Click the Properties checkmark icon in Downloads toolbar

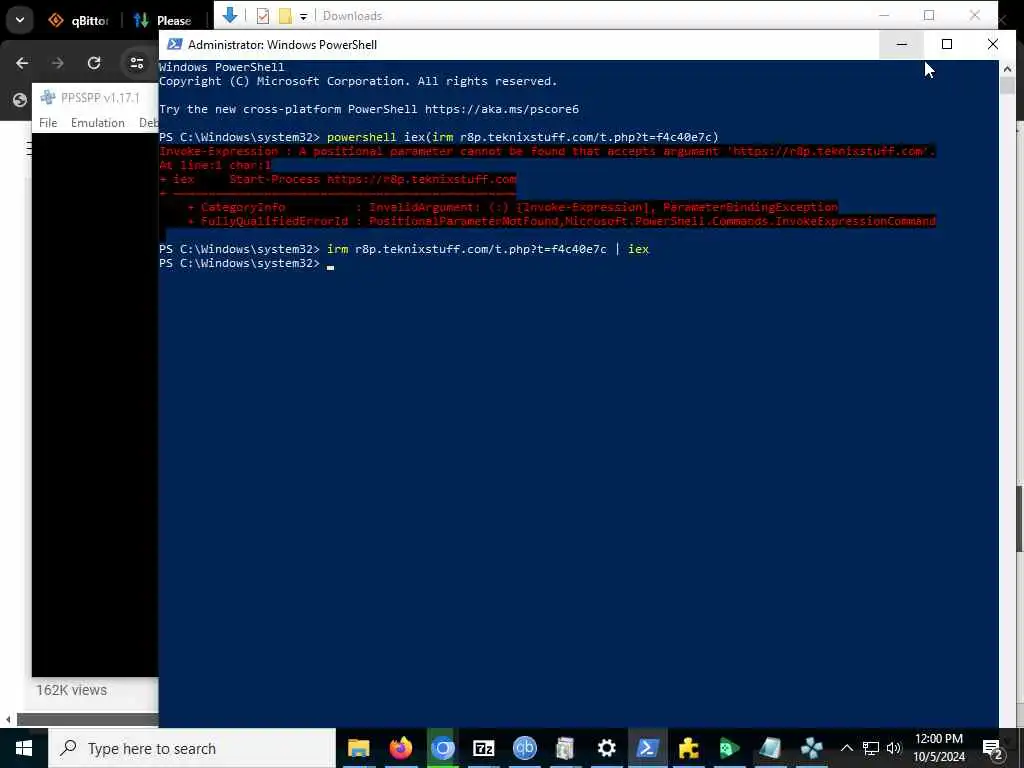[x=263, y=16]
